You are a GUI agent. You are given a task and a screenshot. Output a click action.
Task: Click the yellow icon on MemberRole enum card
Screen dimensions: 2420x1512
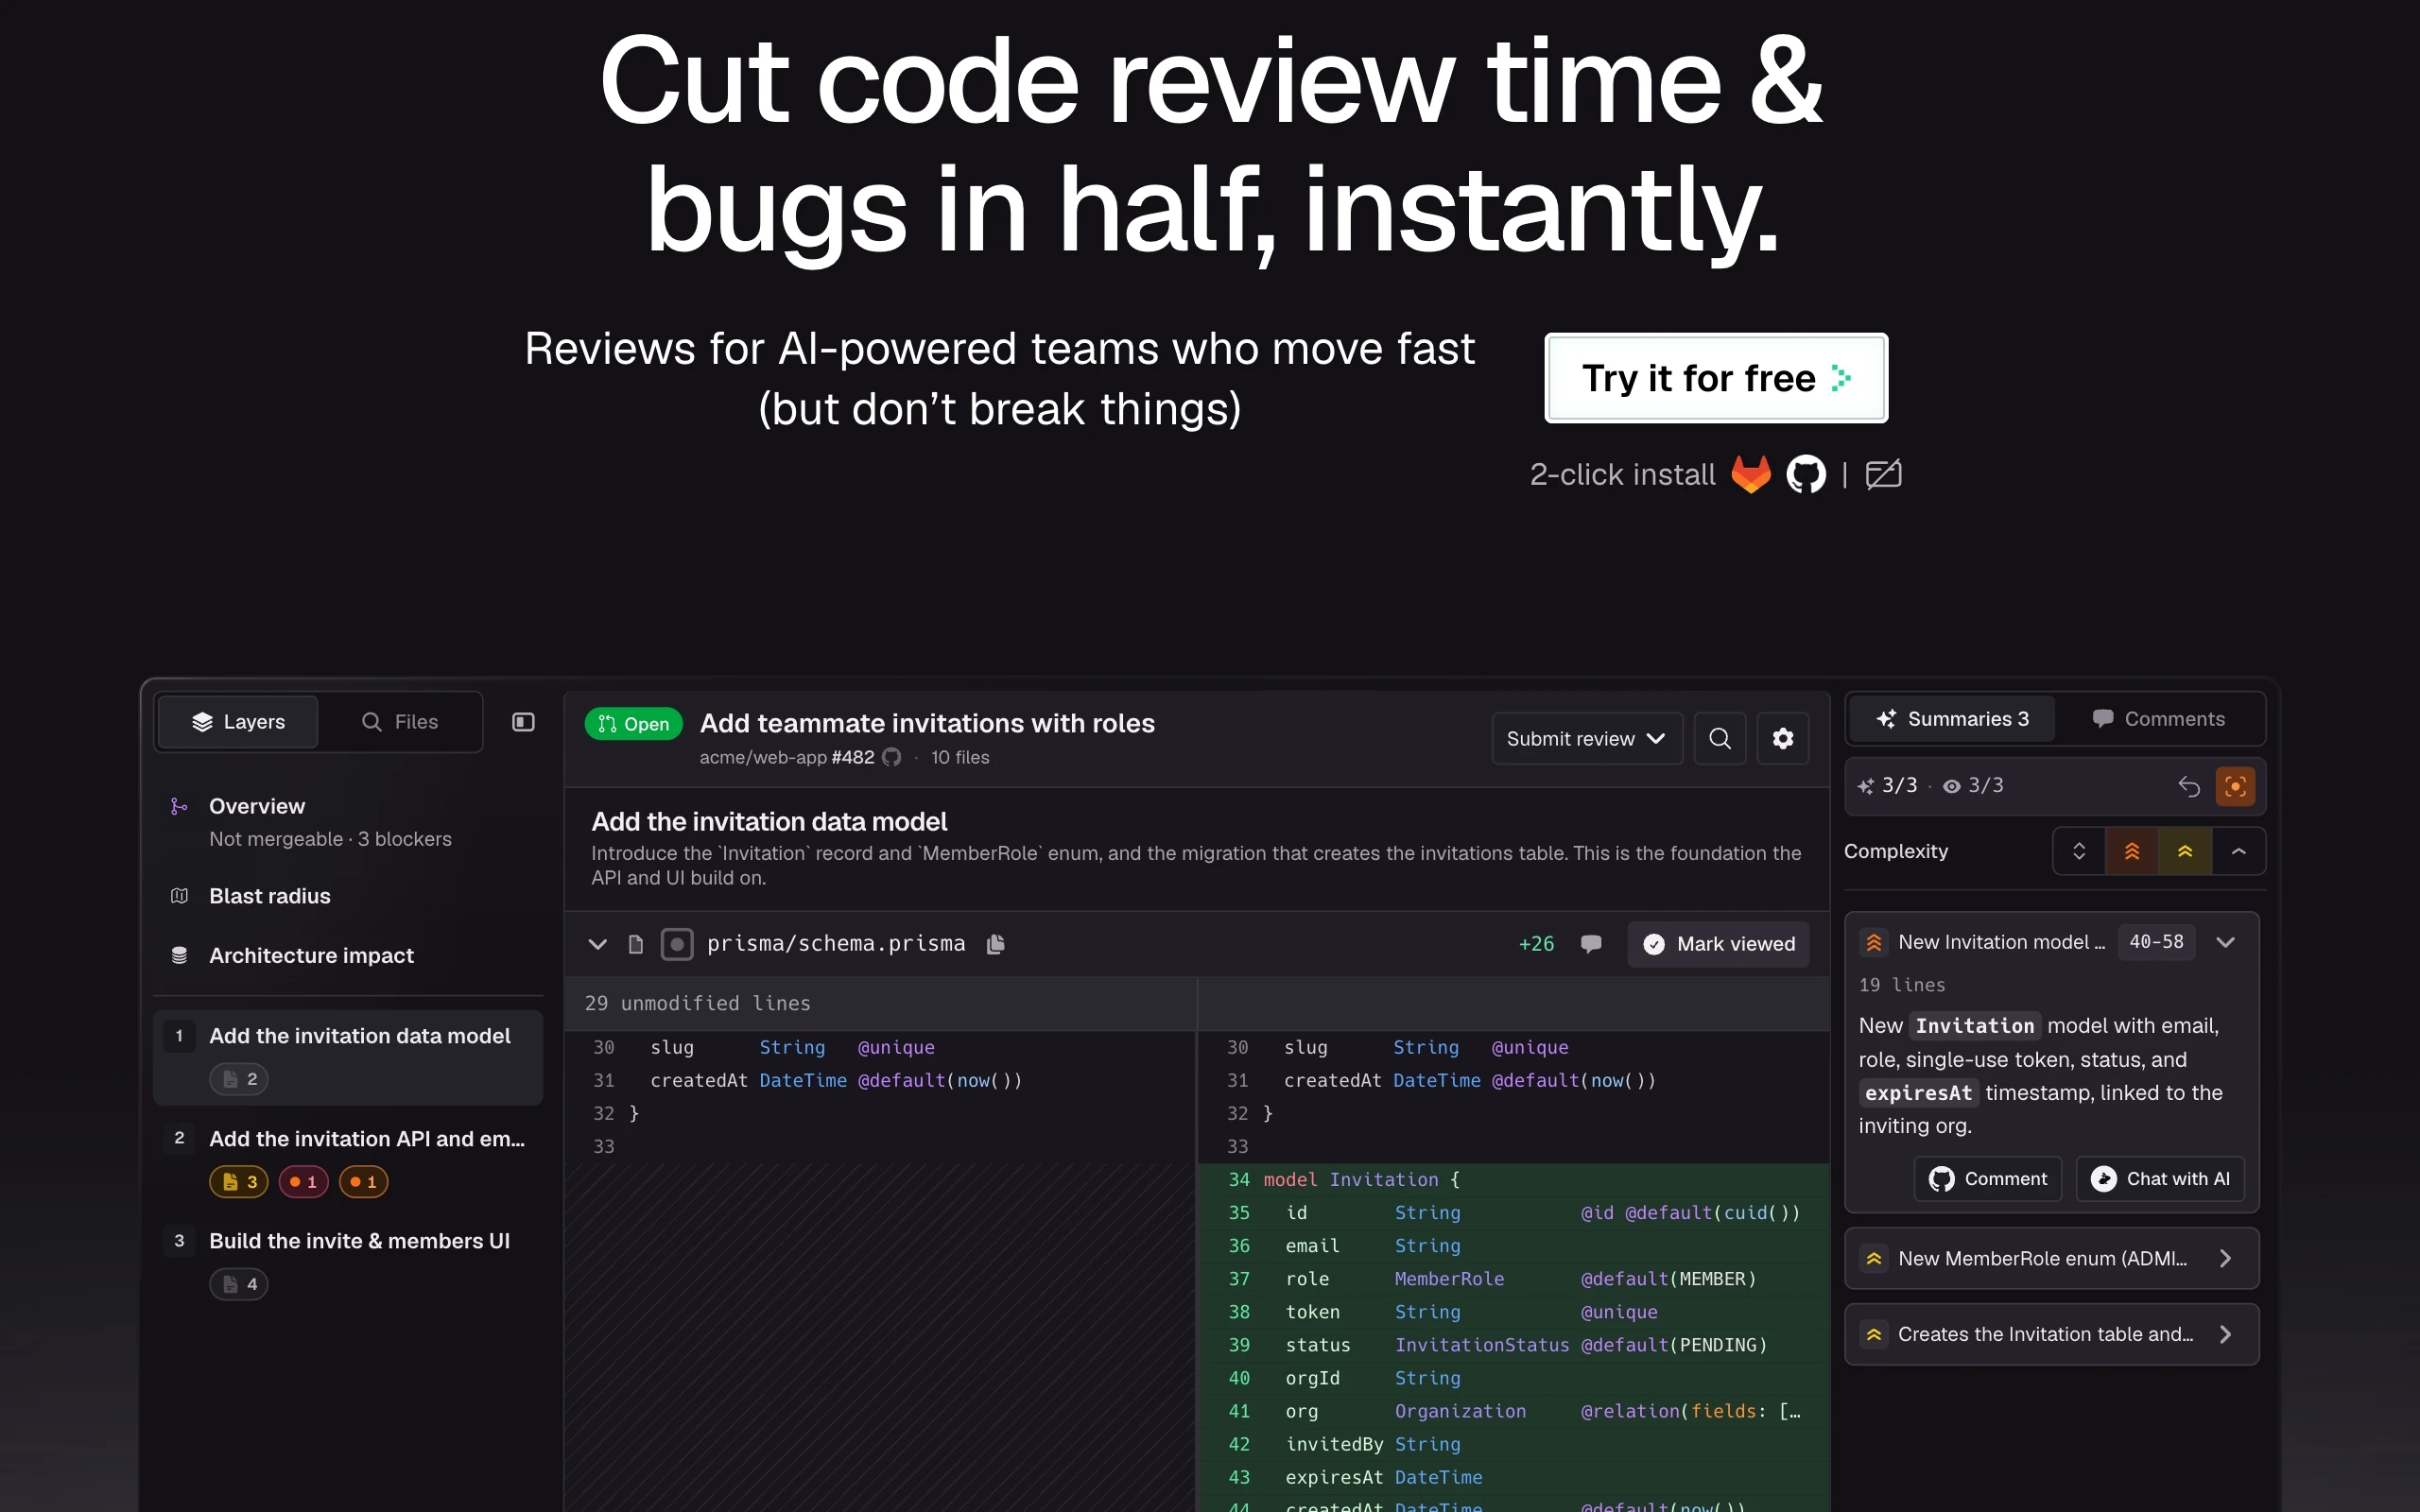1874,1259
